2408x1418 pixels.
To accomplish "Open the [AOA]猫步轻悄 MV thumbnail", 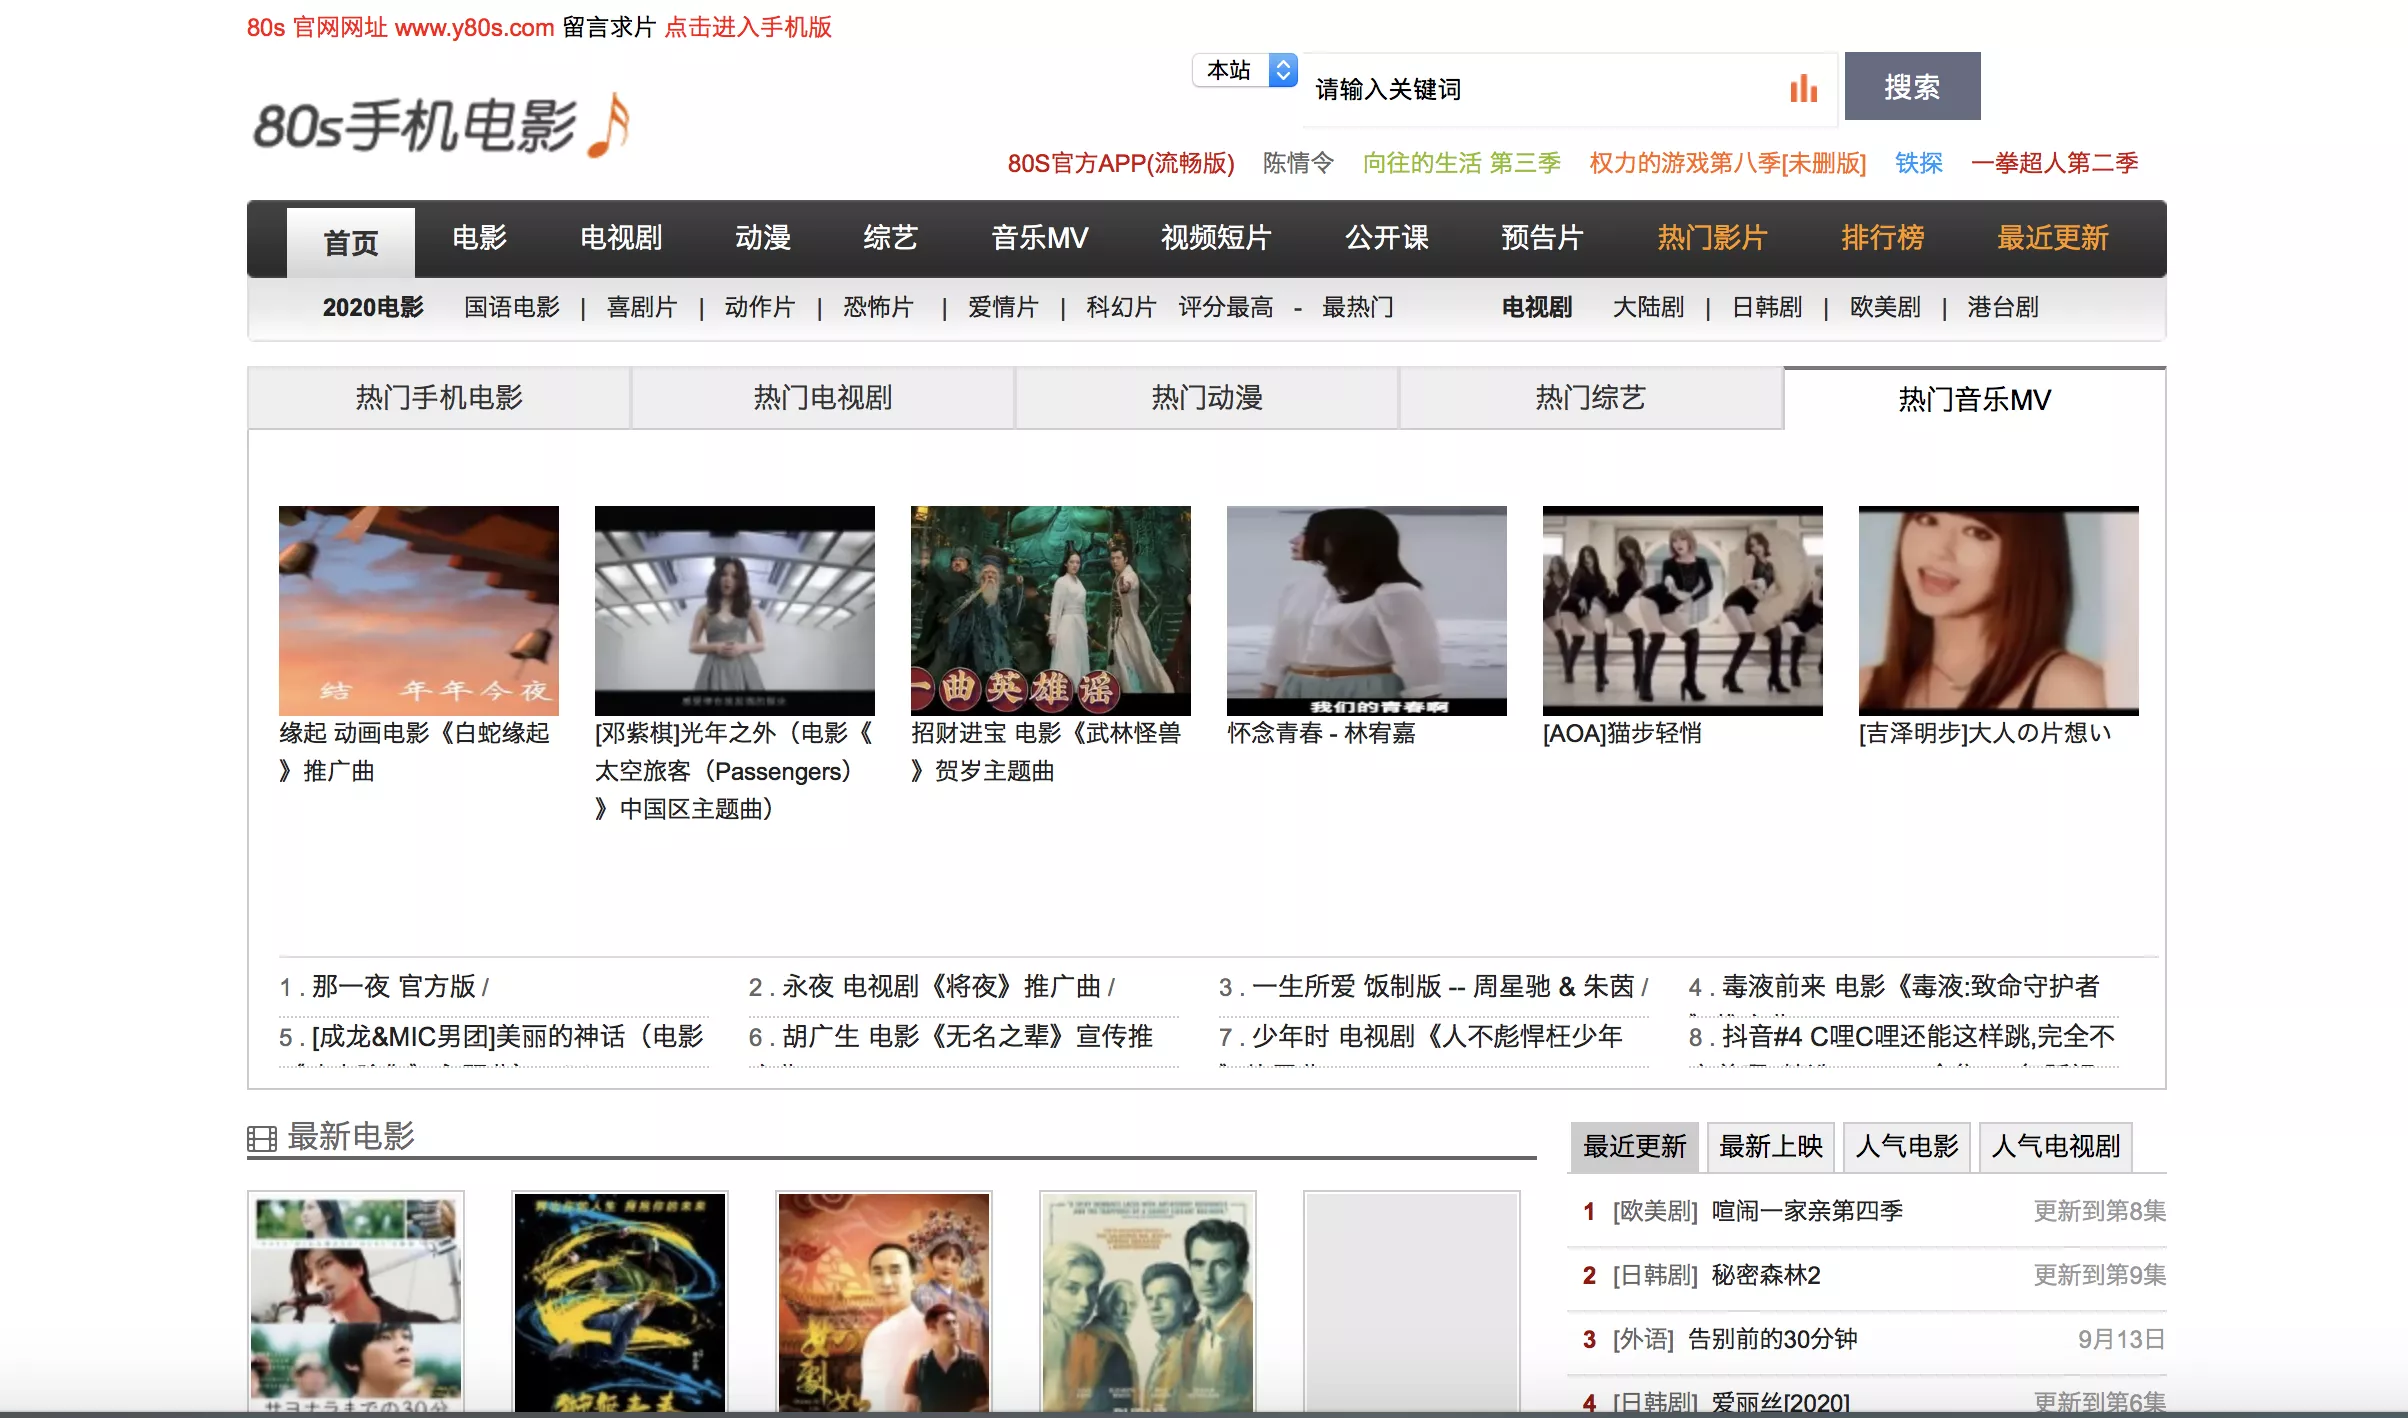I will (1683, 611).
